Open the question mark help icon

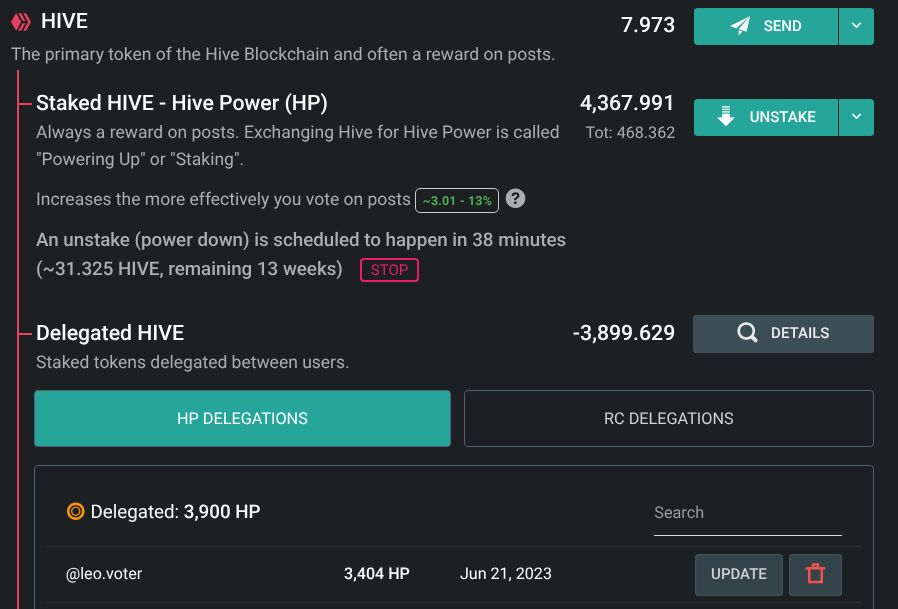(515, 199)
